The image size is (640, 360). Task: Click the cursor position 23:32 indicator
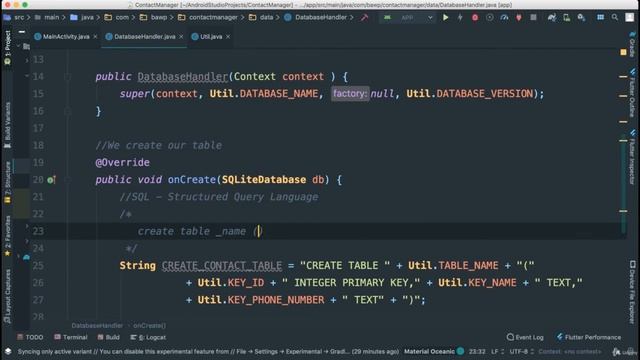(x=477, y=351)
